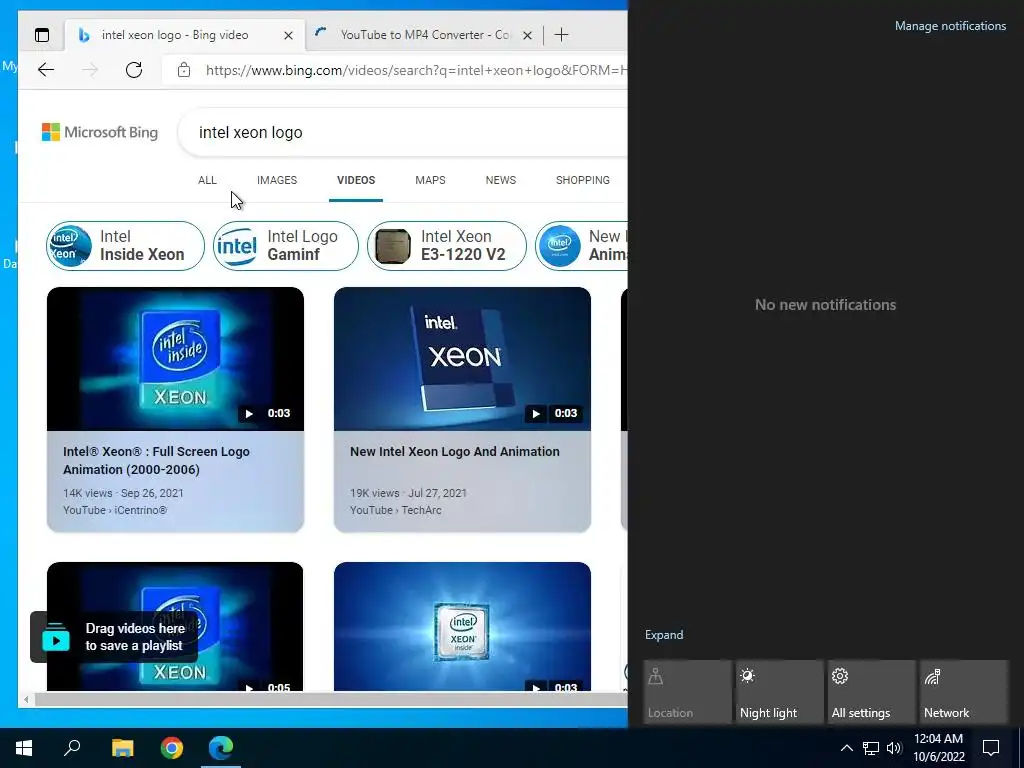This screenshot has height=768, width=1024.
Task: Click the YouTube › TechArc source text
Action: coord(396,510)
